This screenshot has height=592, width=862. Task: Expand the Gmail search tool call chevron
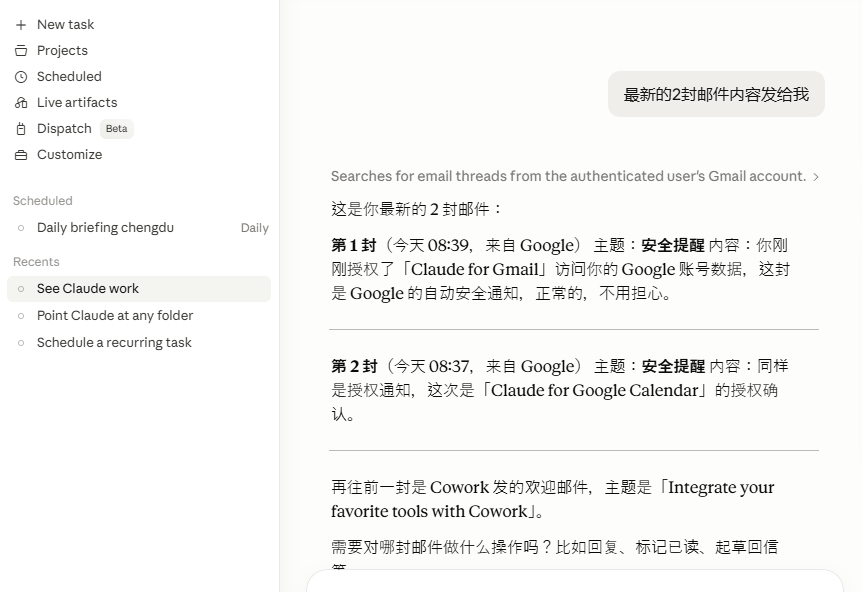click(816, 176)
